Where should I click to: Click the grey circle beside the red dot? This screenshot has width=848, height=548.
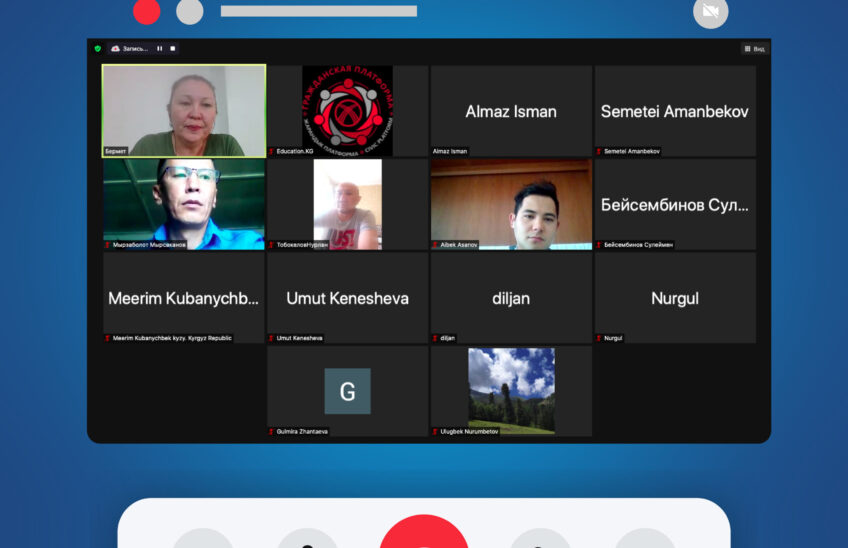(190, 12)
